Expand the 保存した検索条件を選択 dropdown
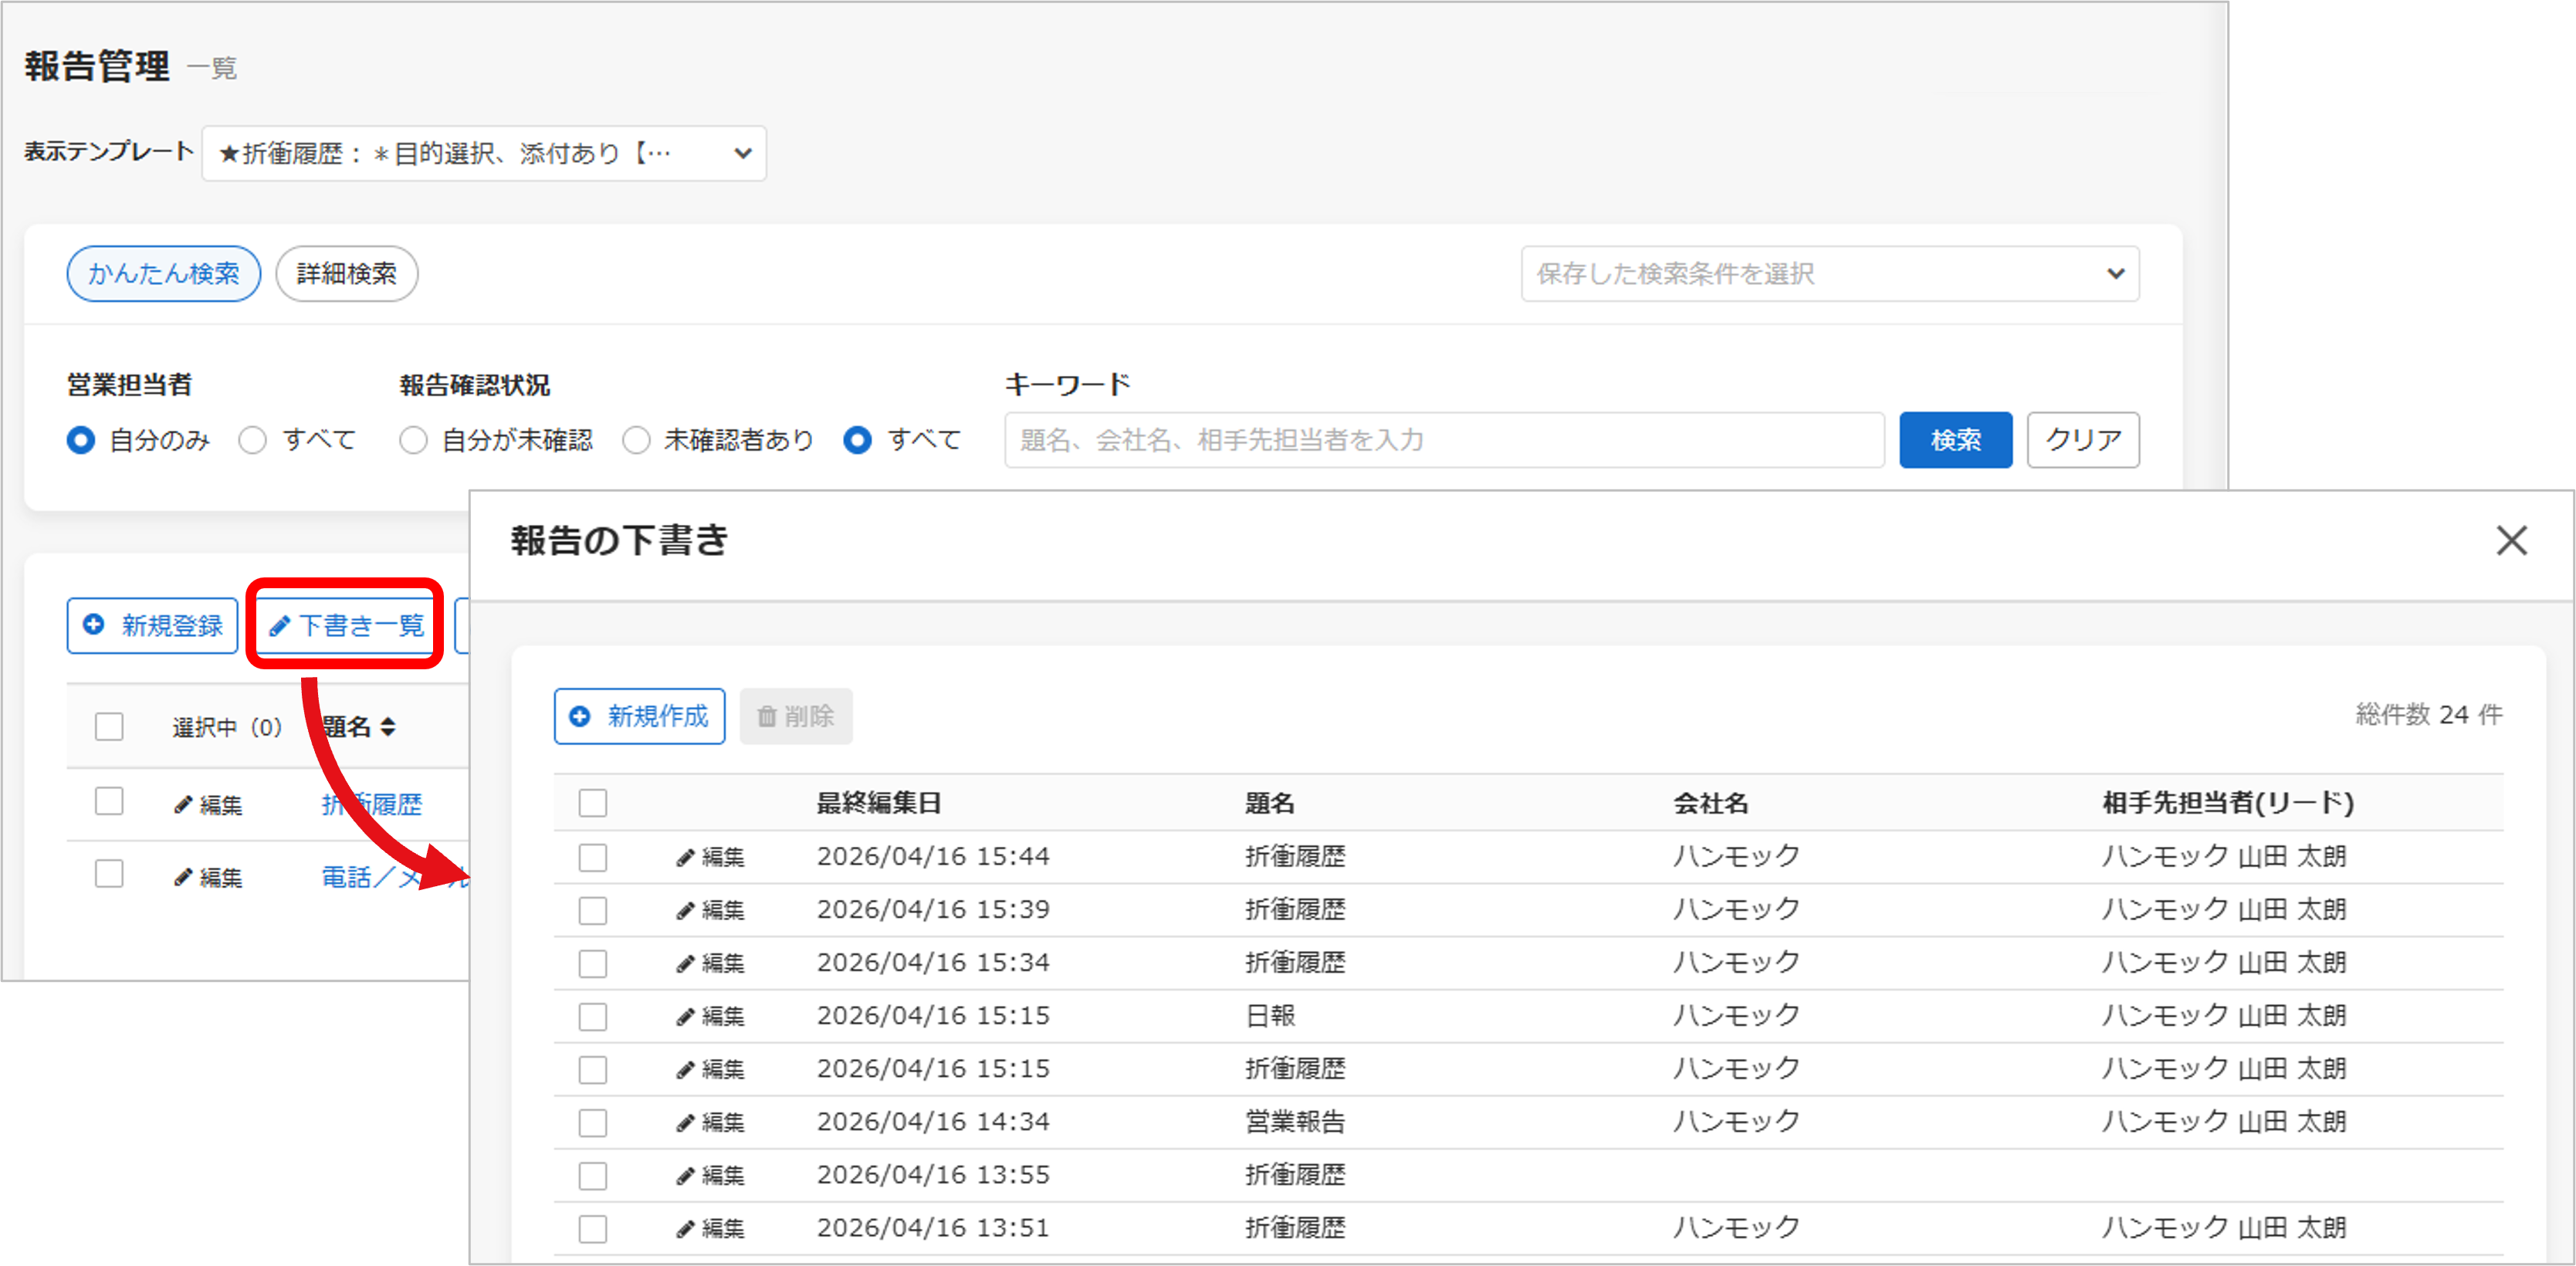Image resolution: width=2576 pixels, height=1266 pixels. [x=1829, y=274]
